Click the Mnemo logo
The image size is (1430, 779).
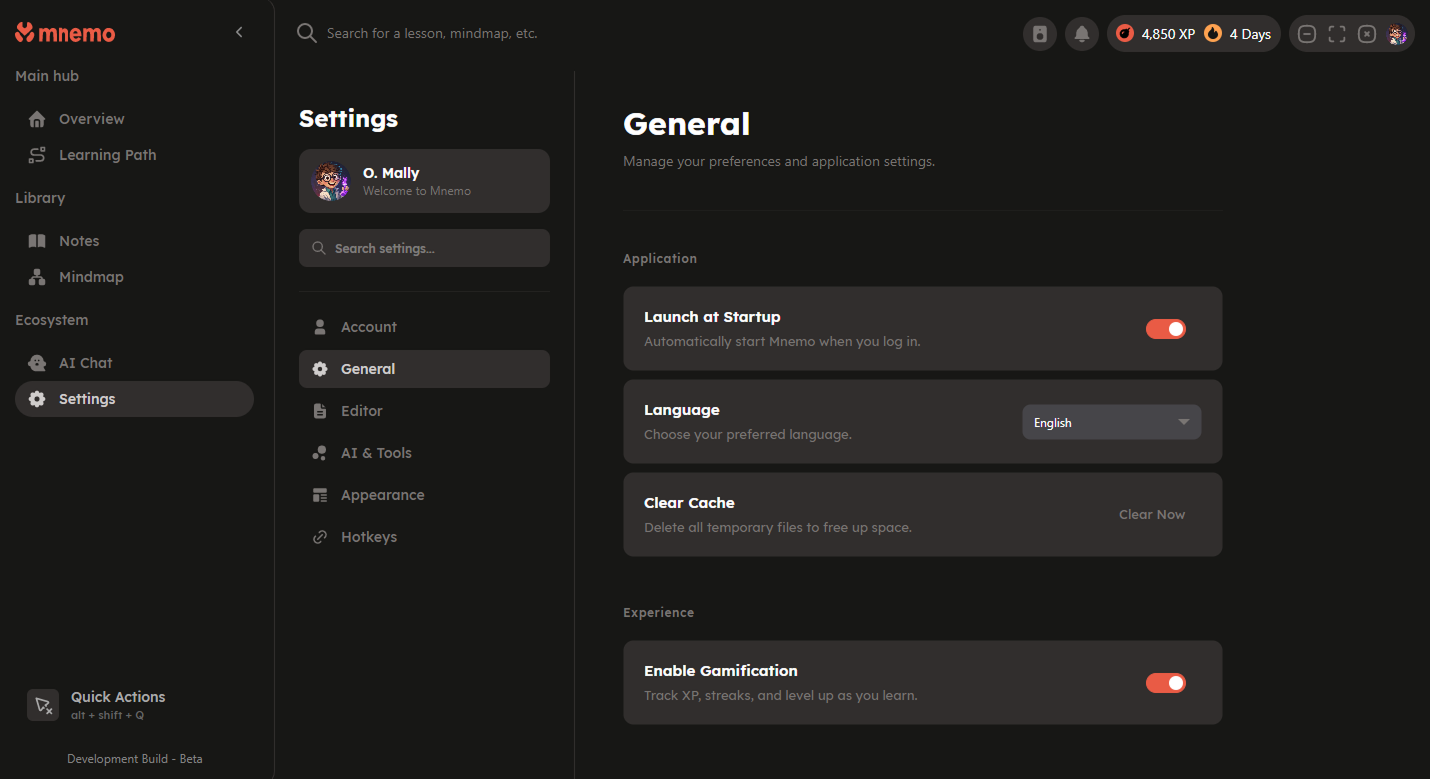66,33
